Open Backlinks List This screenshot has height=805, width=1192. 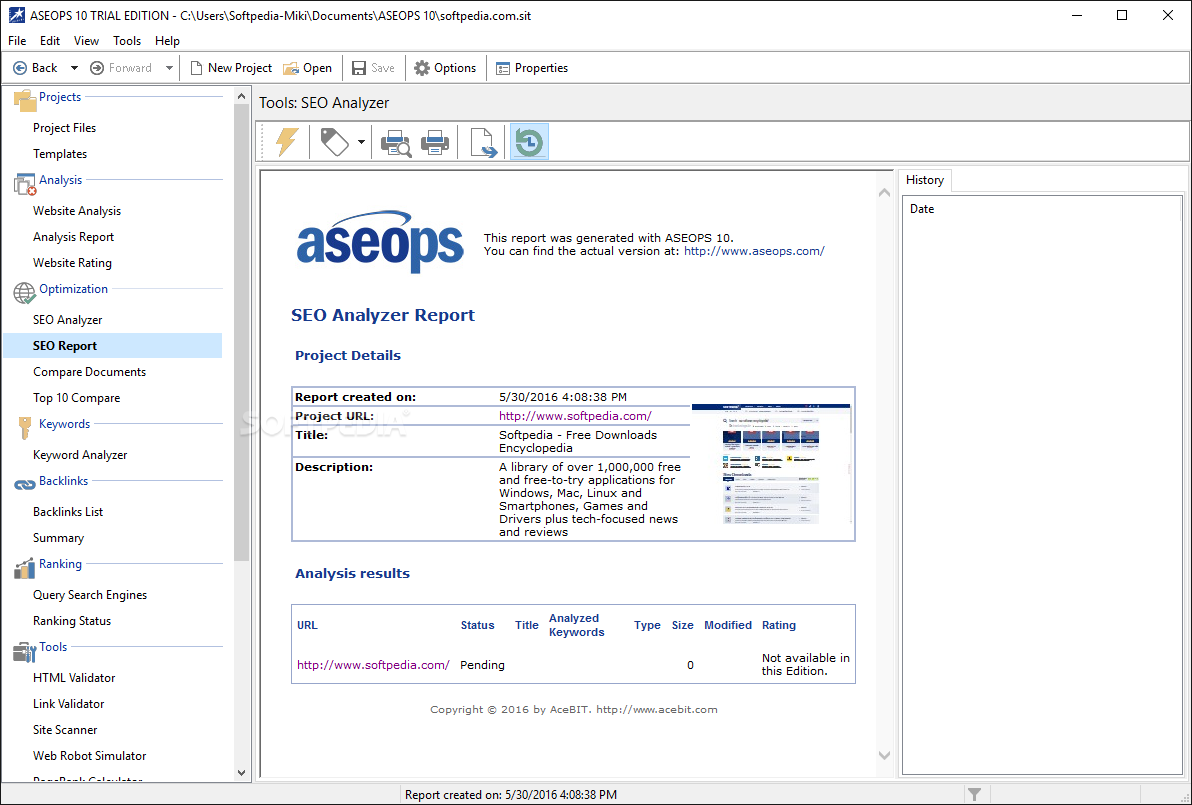pyautogui.click(x=68, y=512)
